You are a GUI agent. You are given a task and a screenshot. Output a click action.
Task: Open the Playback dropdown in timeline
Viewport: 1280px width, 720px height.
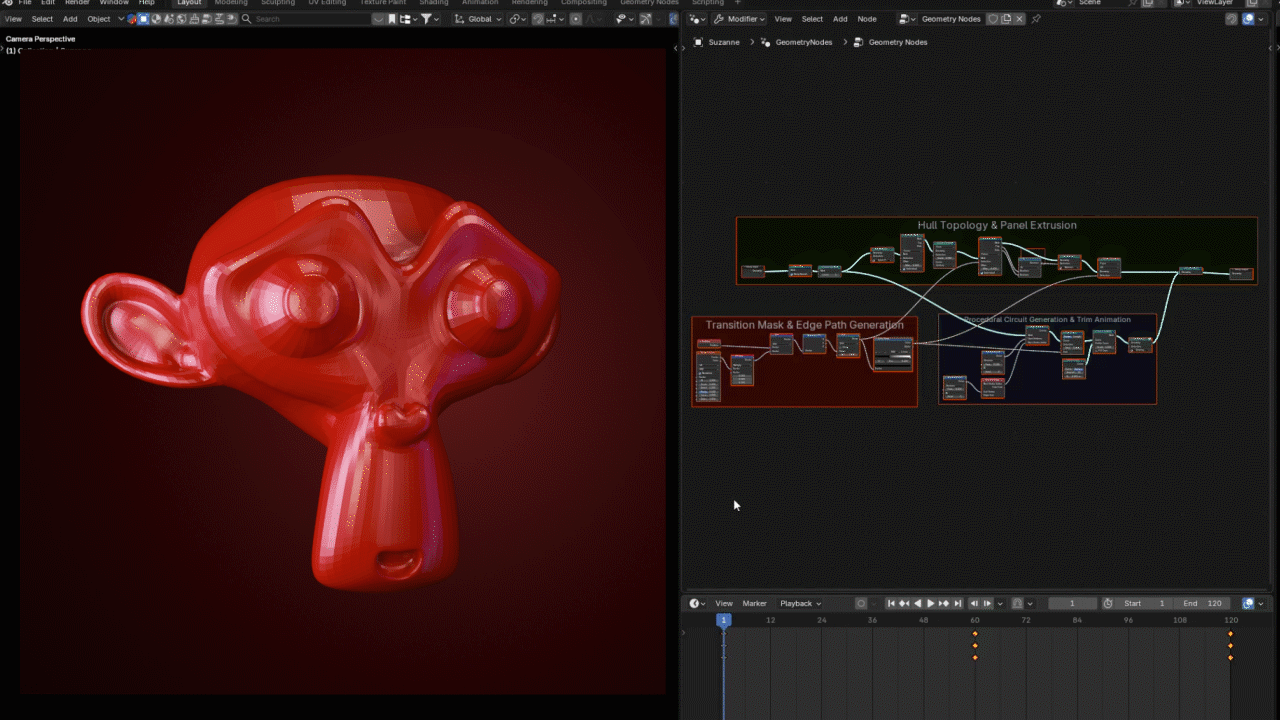pos(800,604)
